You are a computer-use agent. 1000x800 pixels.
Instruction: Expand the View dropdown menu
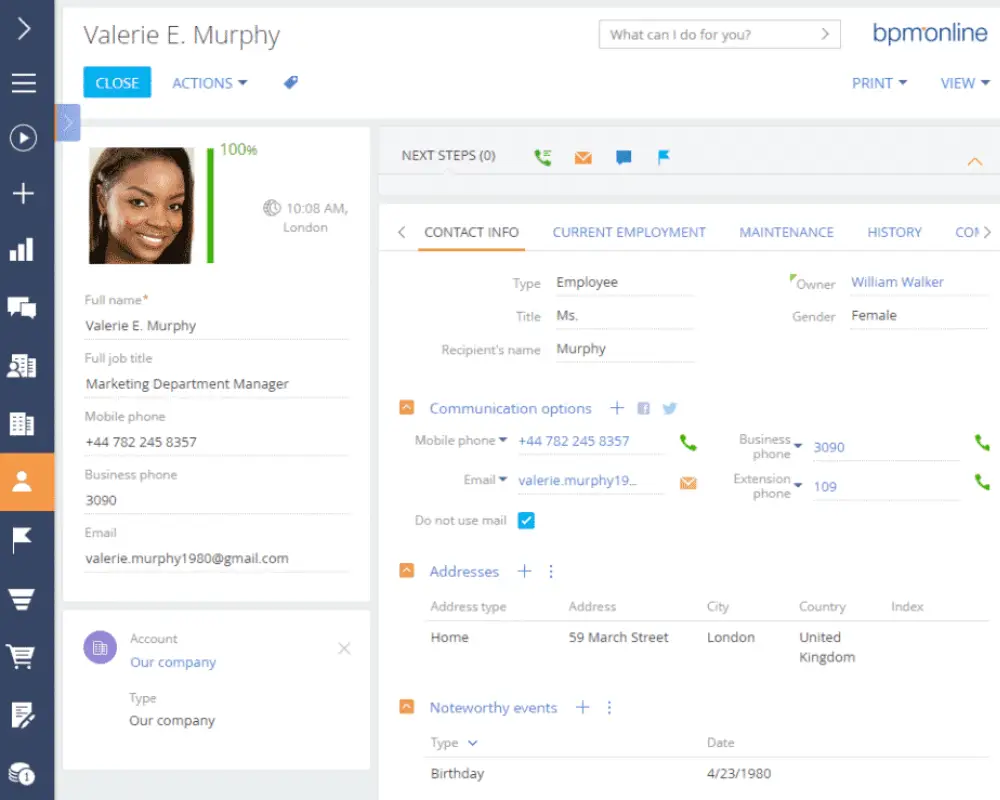point(964,83)
